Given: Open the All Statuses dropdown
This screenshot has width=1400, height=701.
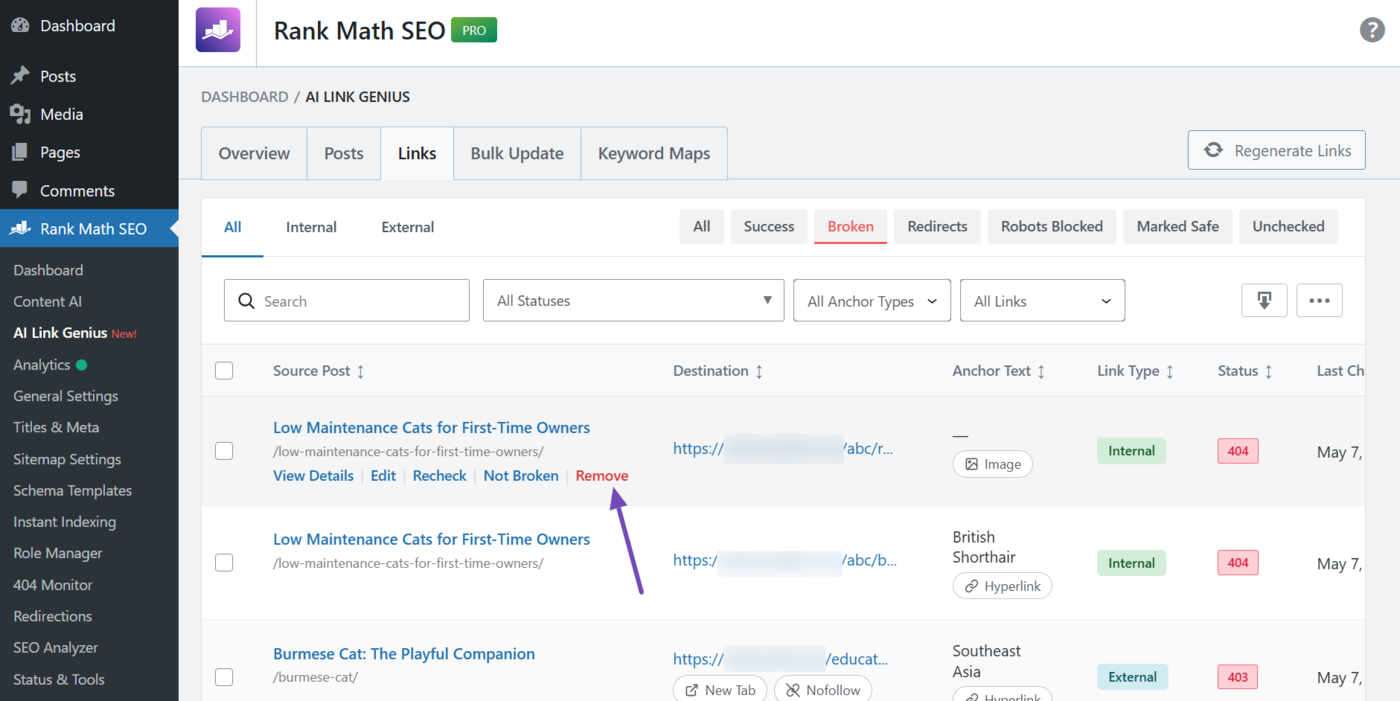Looking at the screenshot, I should point(634,300).
